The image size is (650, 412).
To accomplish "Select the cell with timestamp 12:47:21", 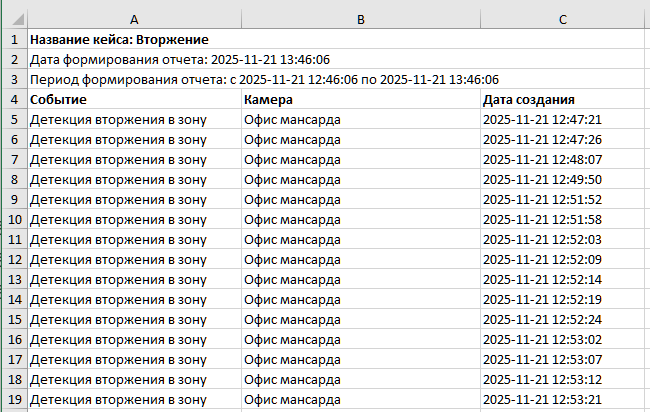I will pyautogui.click(x=542, y=120).
